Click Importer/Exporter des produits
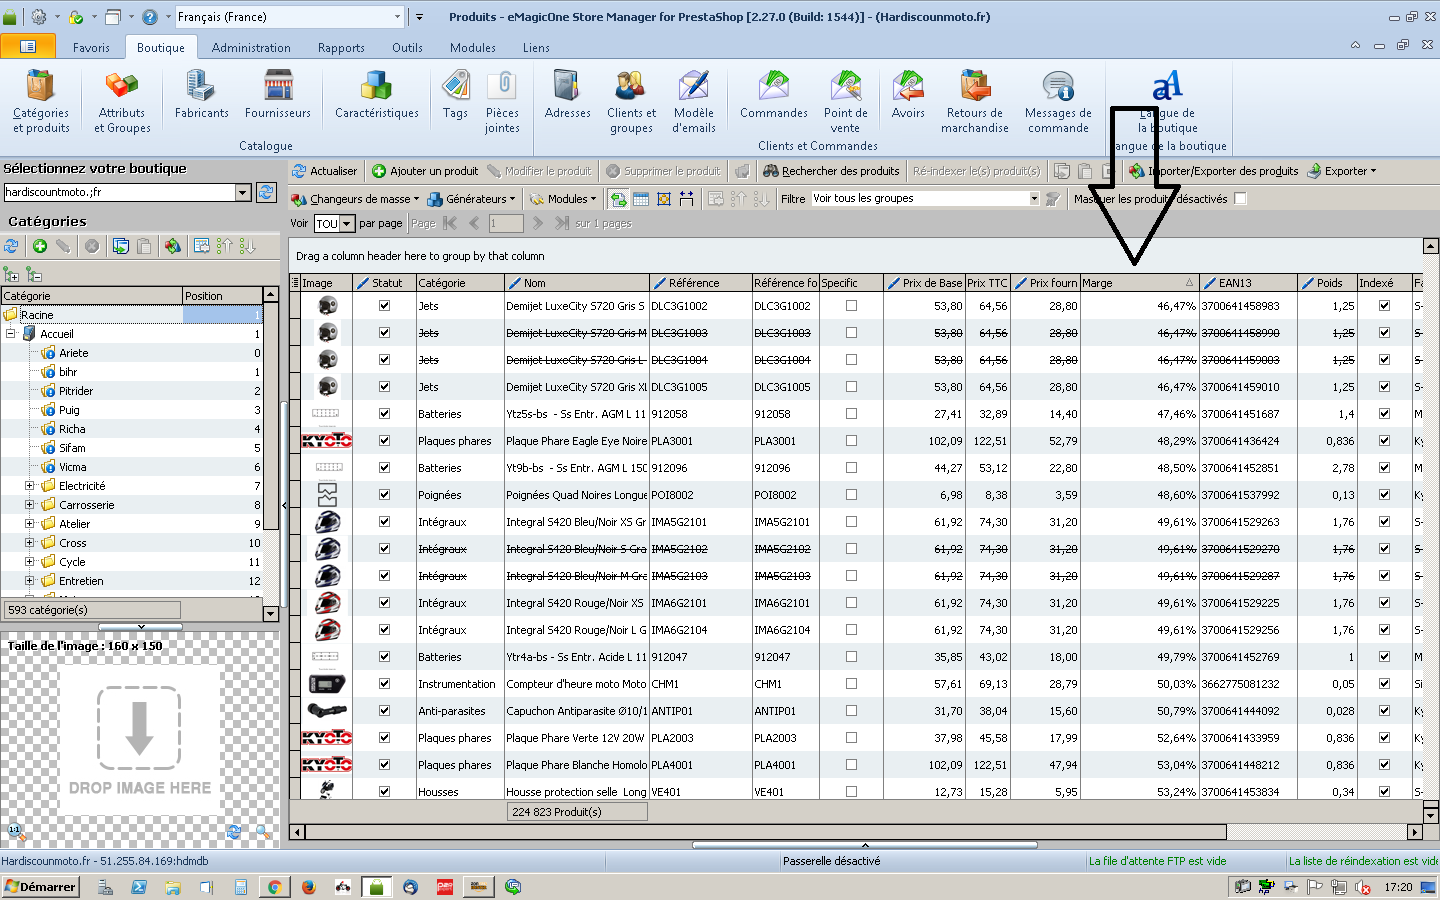The image size is (1440, 900). [x=1214, y=171]
